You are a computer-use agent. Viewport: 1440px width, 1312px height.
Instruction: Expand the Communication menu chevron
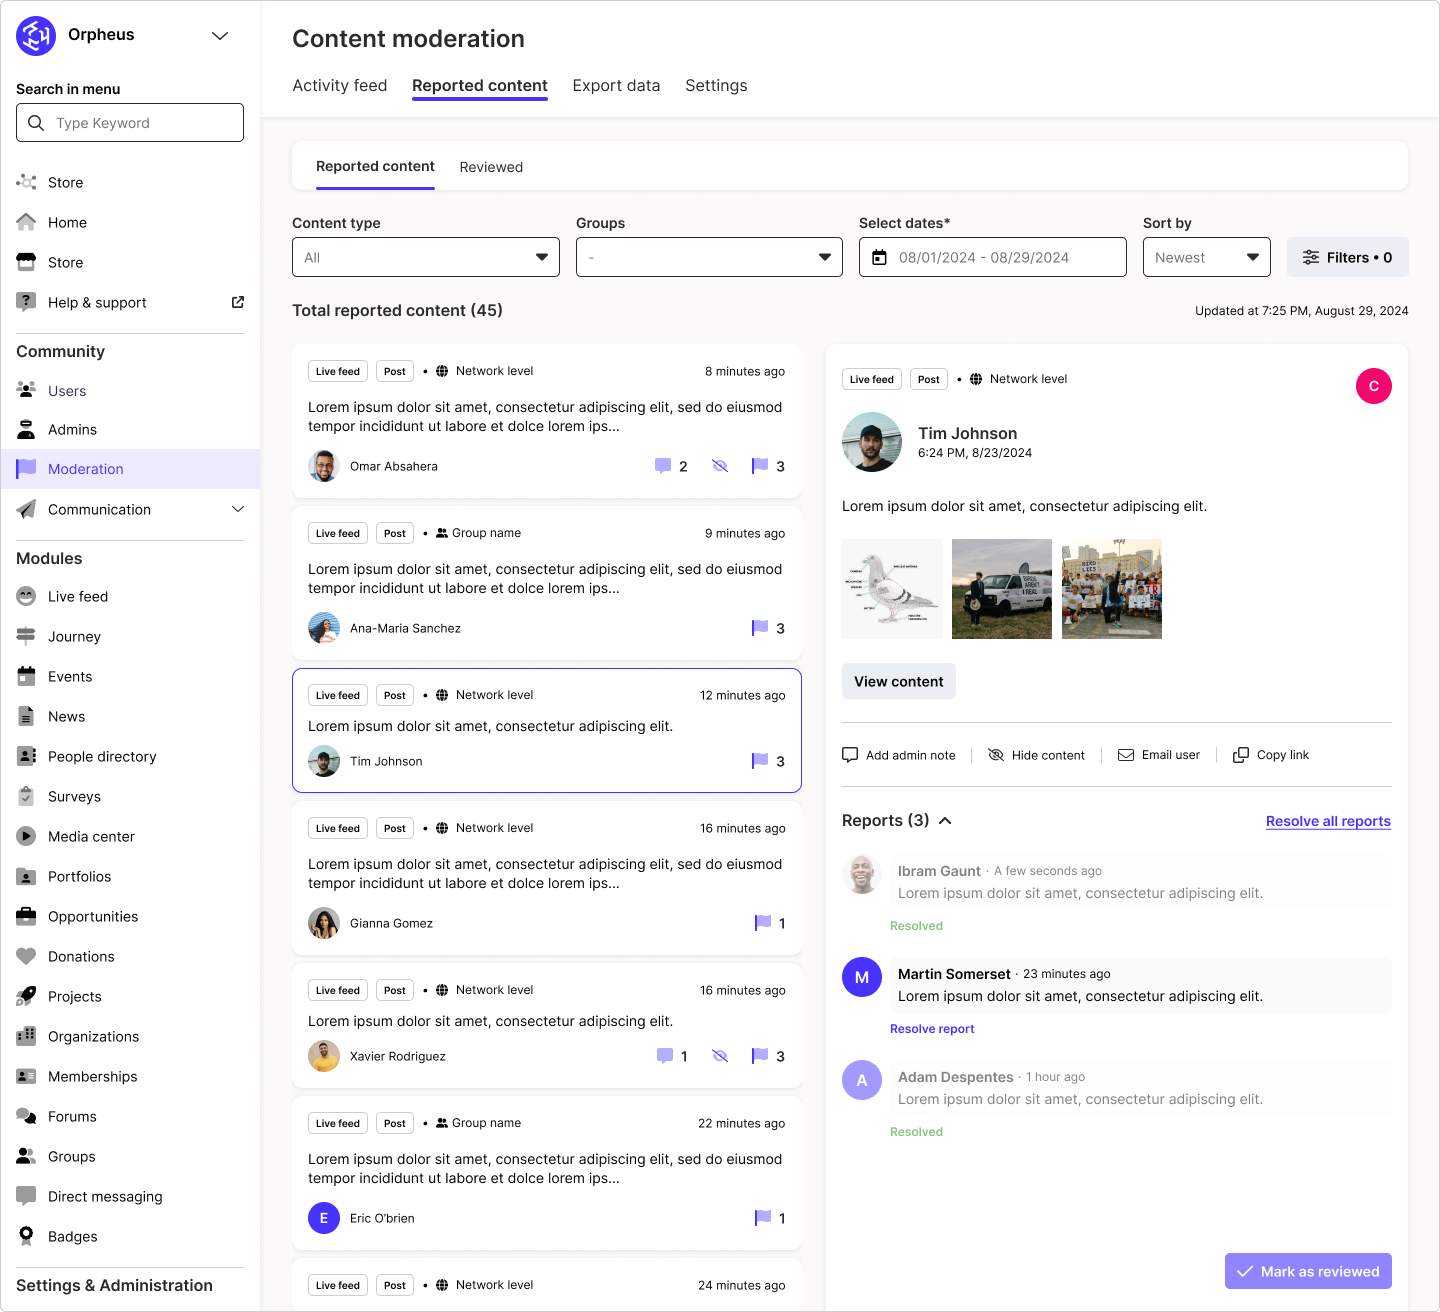coord(238,509)
